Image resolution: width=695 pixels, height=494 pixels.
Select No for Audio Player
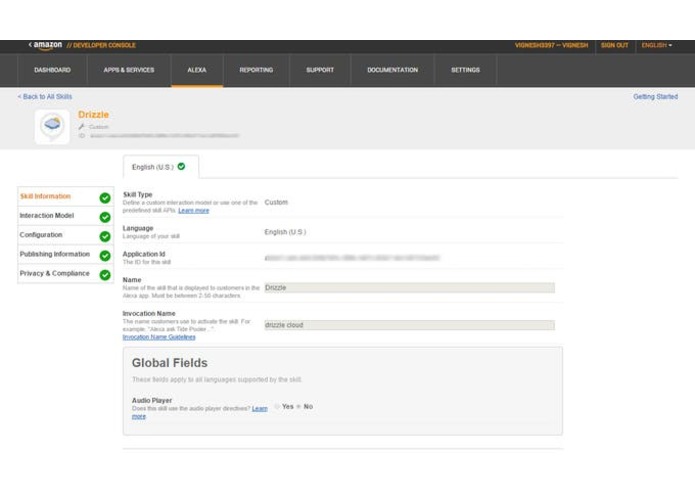coord(299,406)
